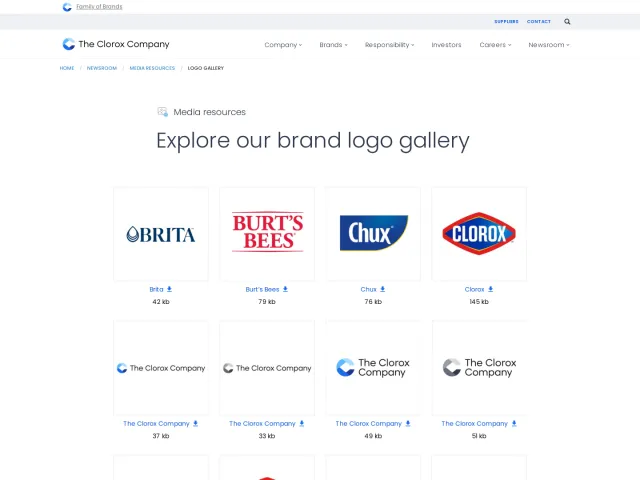The image size is (640, 480).
Task: Go to Home breadcrumb
Action: pyautogui.click(x=67, y=68)
